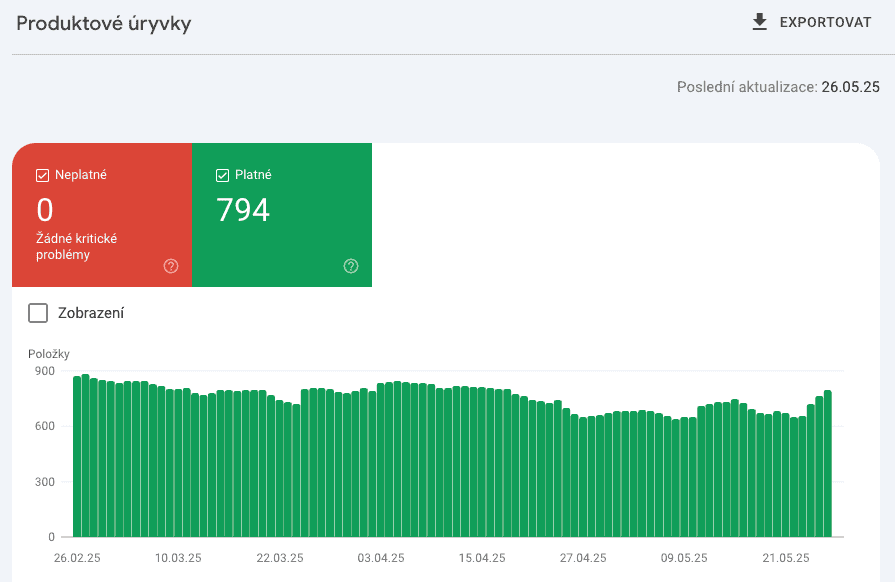Click the 10.03.25 date axis label

177,558
